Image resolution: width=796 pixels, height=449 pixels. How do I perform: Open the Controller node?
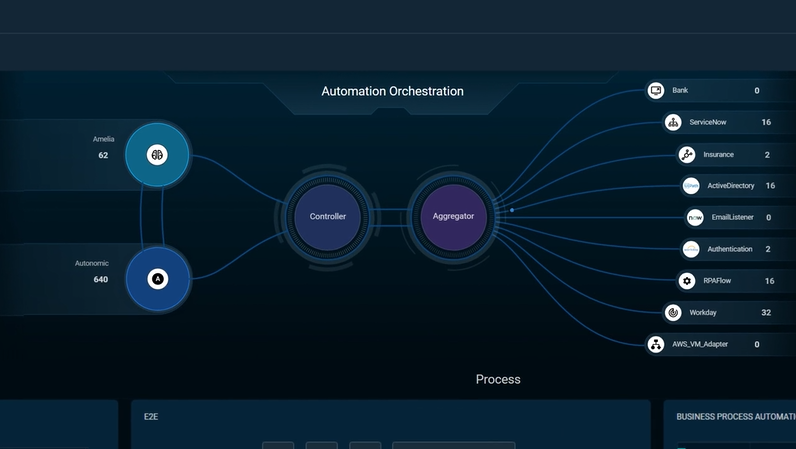point(328,217)
